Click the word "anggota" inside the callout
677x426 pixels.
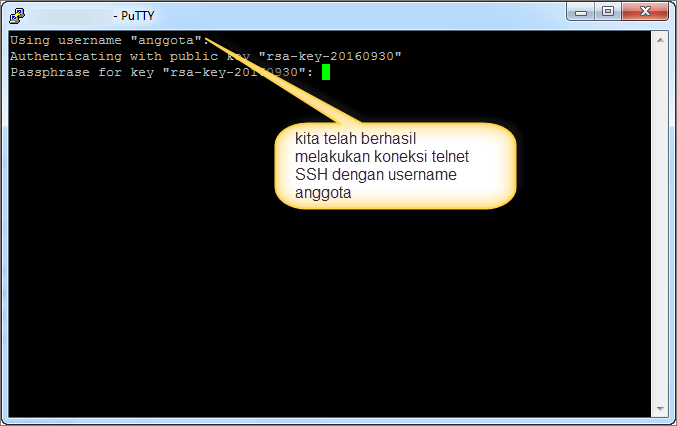(x=320, y=193)
